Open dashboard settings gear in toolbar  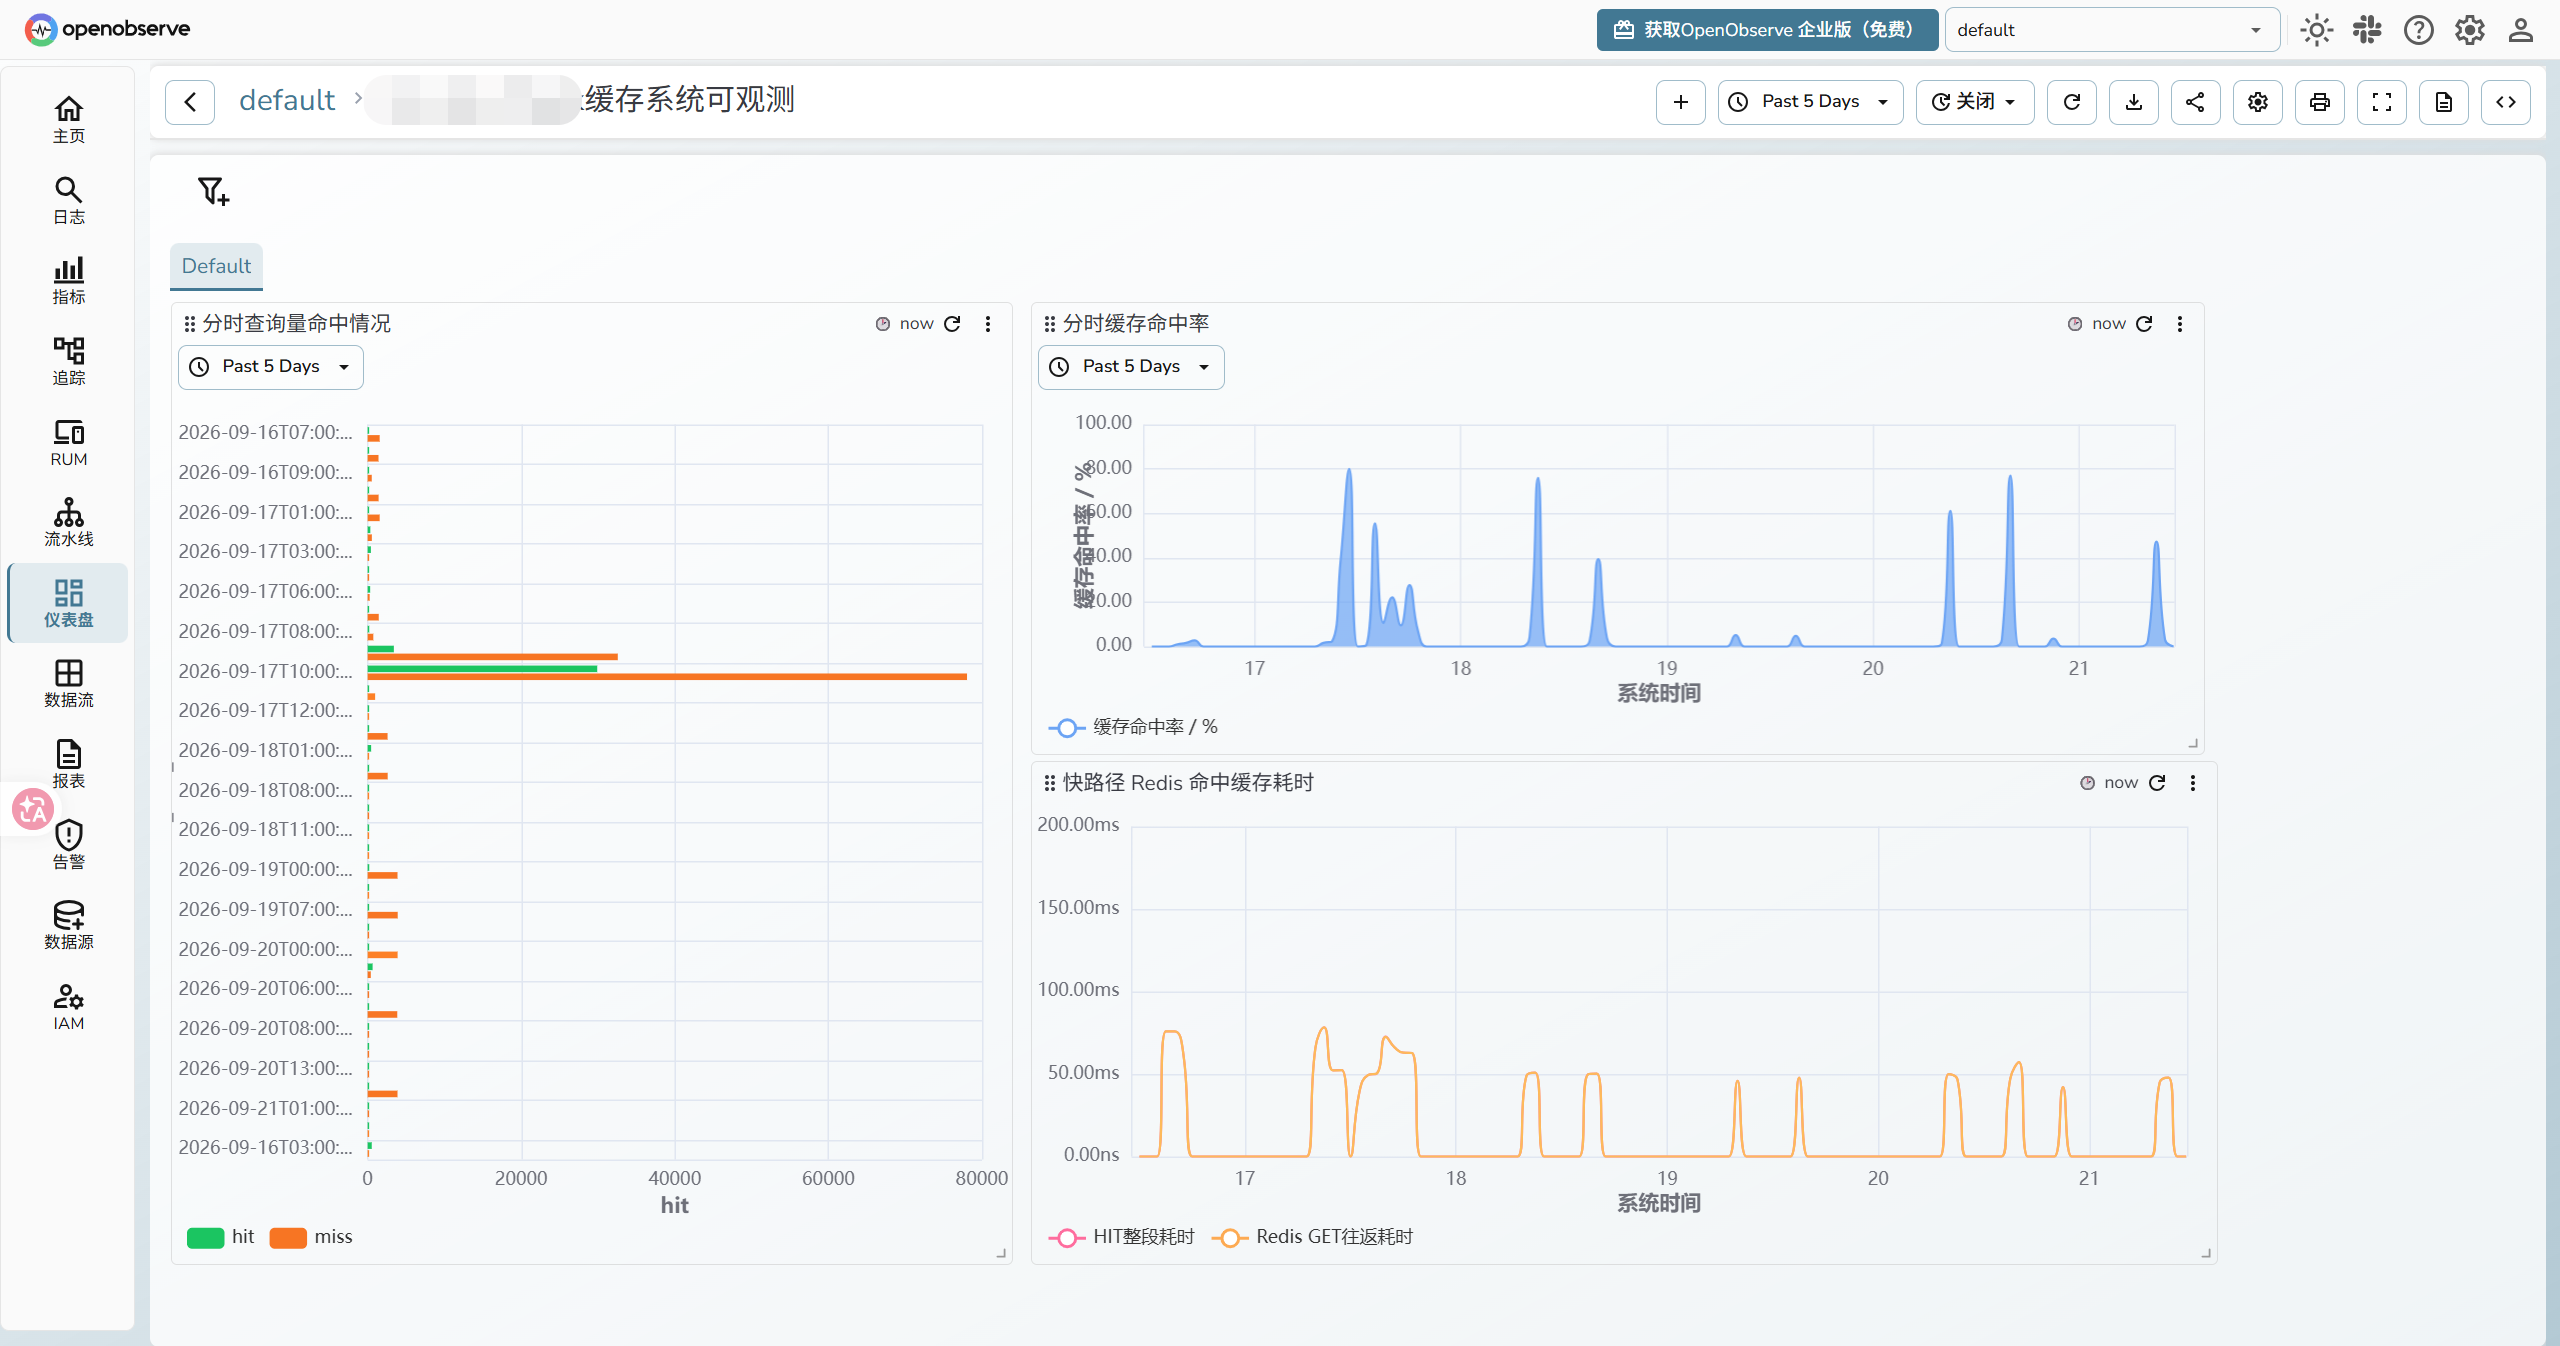(2258, 102)
